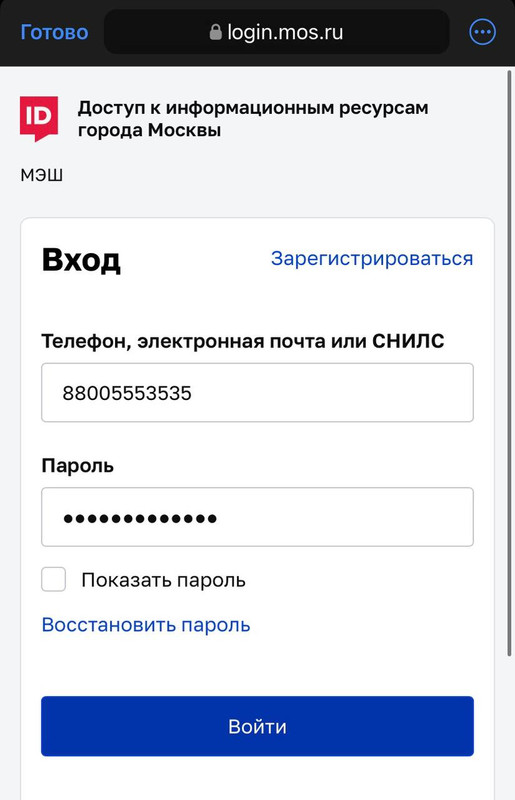Image resolution: width=515 pixels, height=800 pixels.
Task: Tap the Телефон, электронная почта или СНИЛС label
Action: point(243,341)
